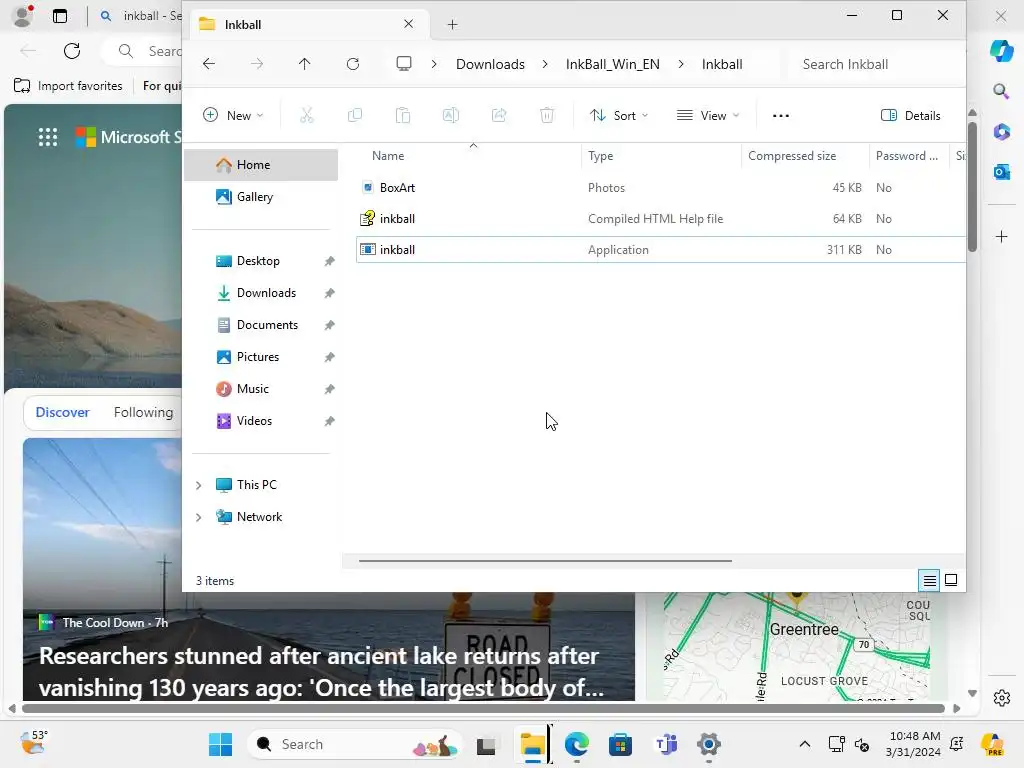Click Downloads in the address breadcrumb
The image size is (1024, 768).
[x=490, y=64]
